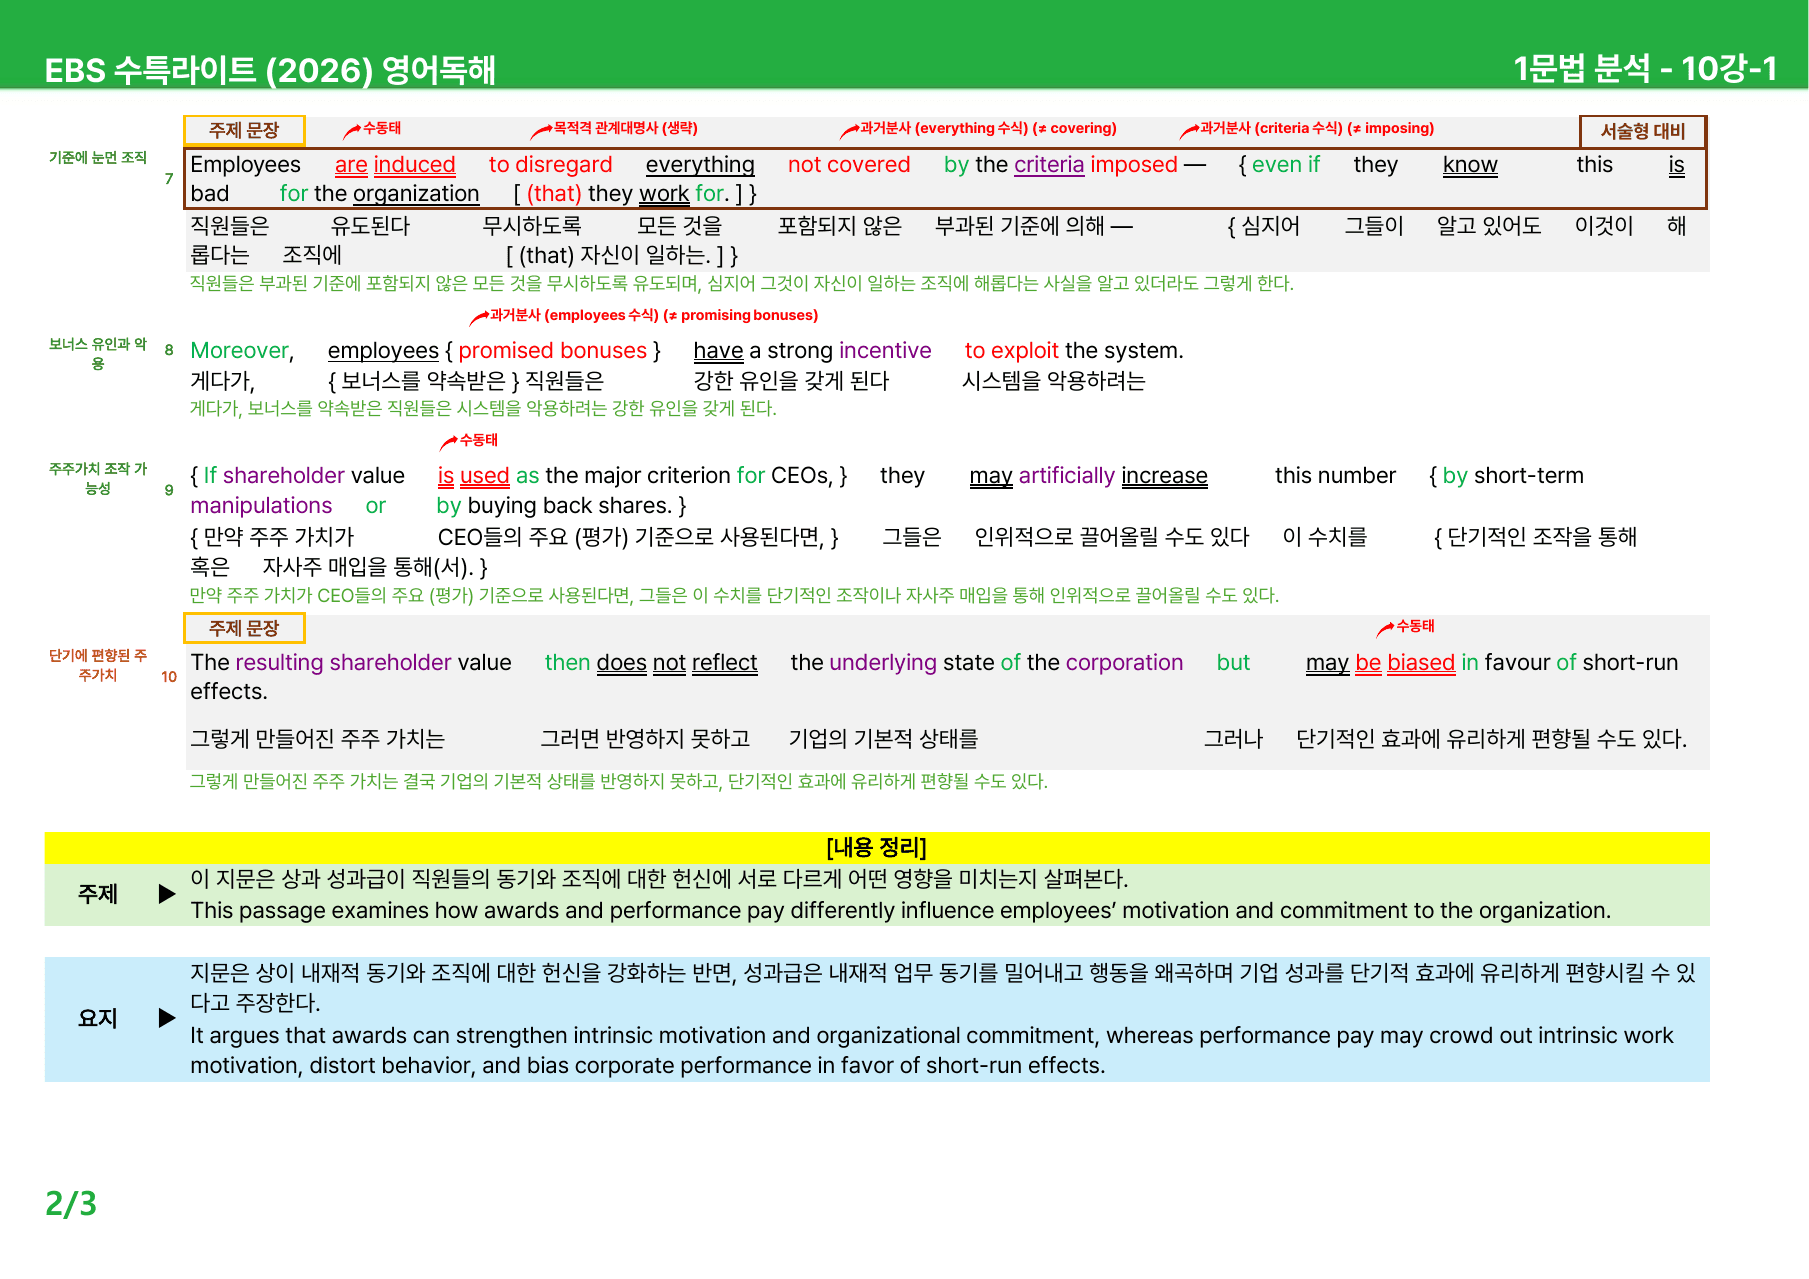Click the Korean line starting '지문은 상이 내재적 동기와'
Viewport: 1809px width, 1279px height.
point(943,988)
